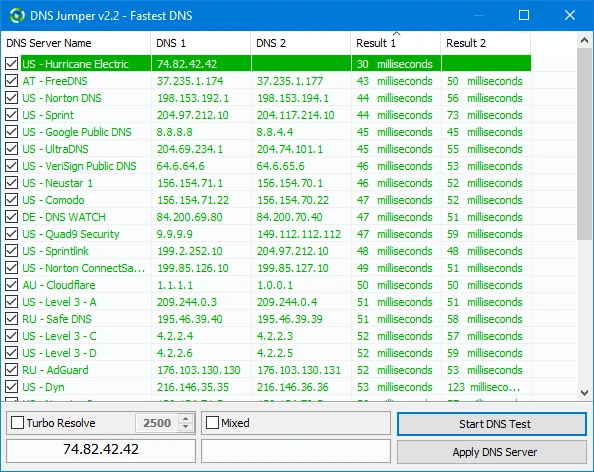The width and height of the screenshot is (594, 472).
Task: Uncheck the AU - Cloudflare server checkbox
Action: (x=11, y=284)
